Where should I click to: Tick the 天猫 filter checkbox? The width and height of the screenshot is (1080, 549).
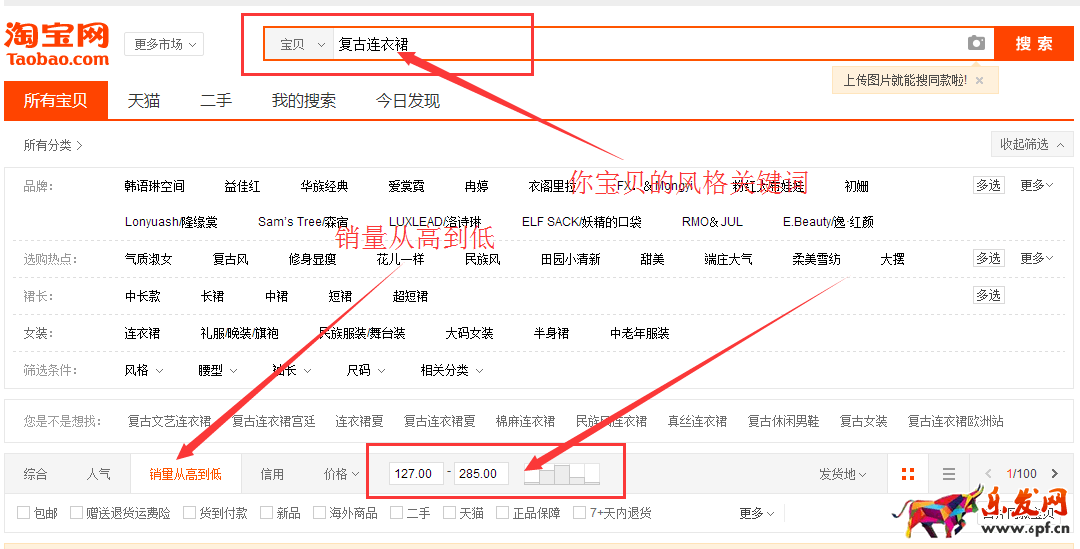click(x=449, y=513)
